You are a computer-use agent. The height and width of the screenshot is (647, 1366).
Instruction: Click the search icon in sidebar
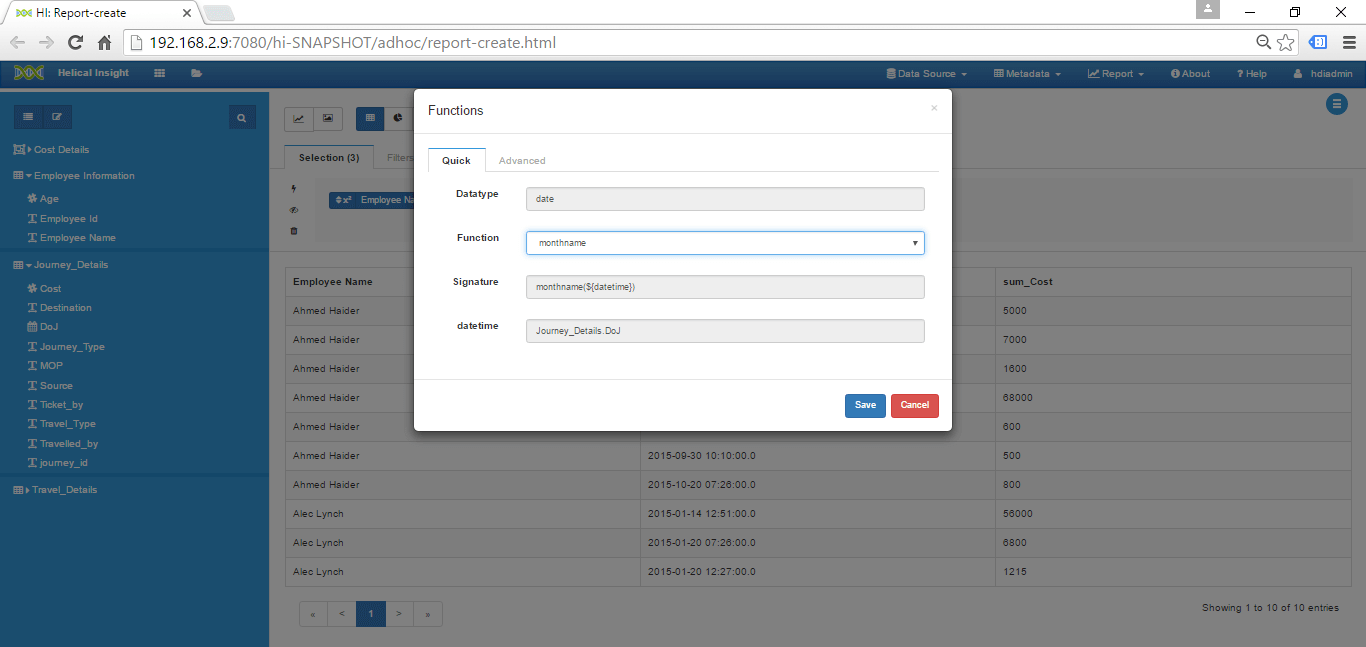pyautogui.click(x=241, y=118)
